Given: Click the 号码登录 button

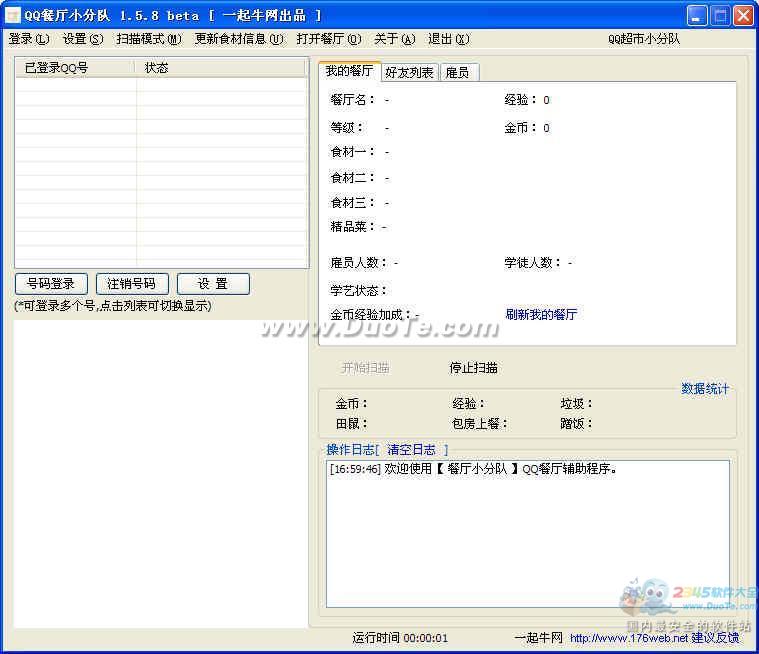Looking at the screenshot, I should [51, 284].
